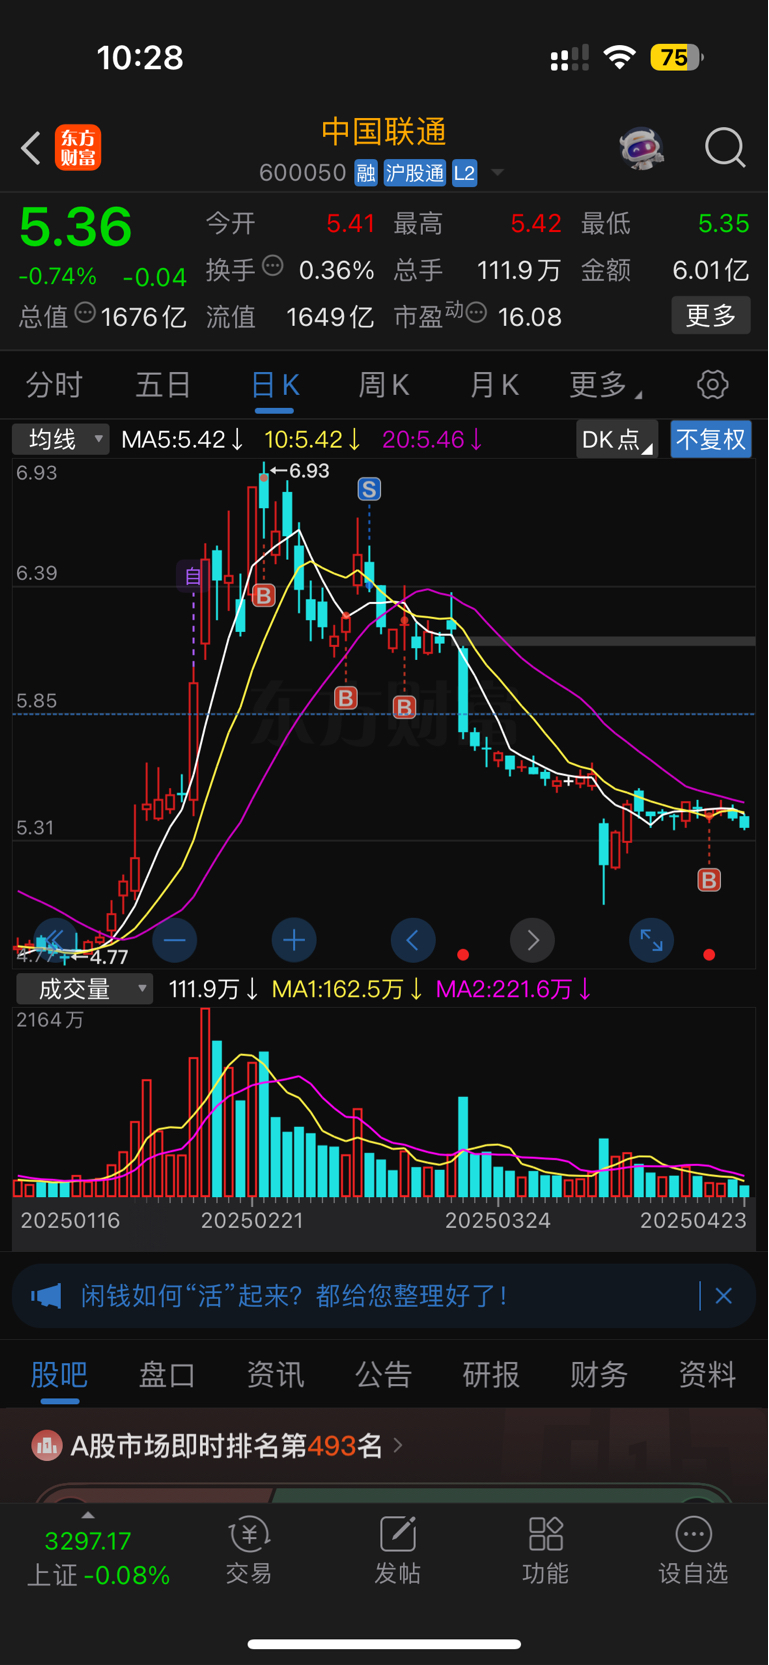
Task: Open the 公告 tab
Action: tap(383, 1375)
